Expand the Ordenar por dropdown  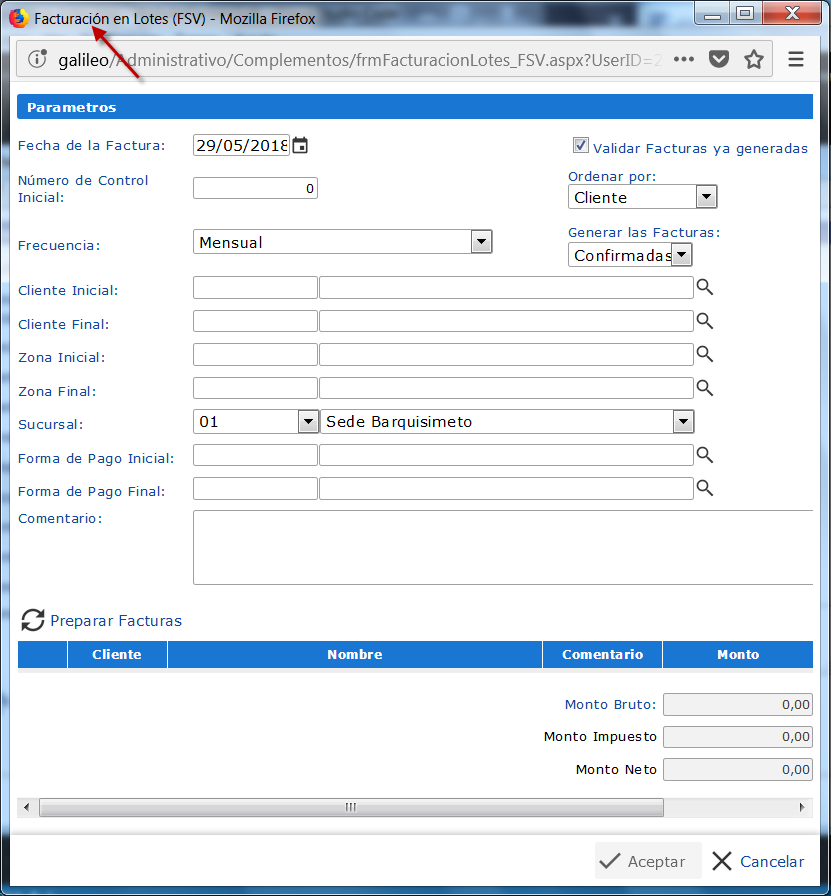pos(706,197)
